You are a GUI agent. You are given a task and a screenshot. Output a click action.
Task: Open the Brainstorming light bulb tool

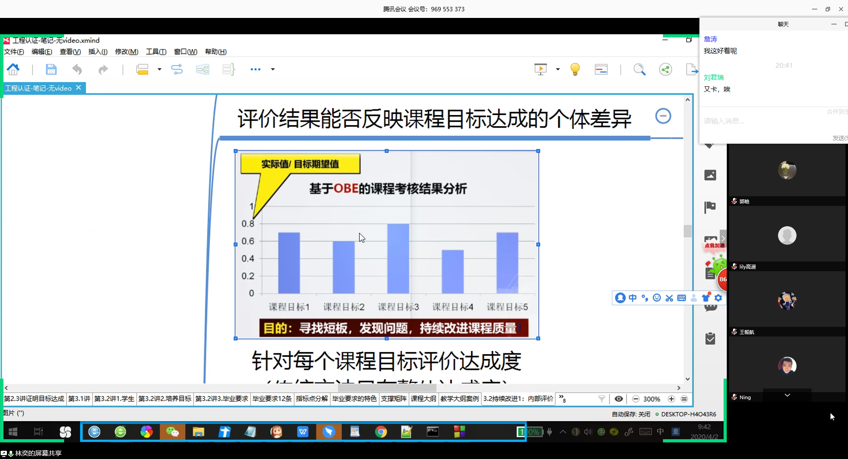(x=575, y=70)
